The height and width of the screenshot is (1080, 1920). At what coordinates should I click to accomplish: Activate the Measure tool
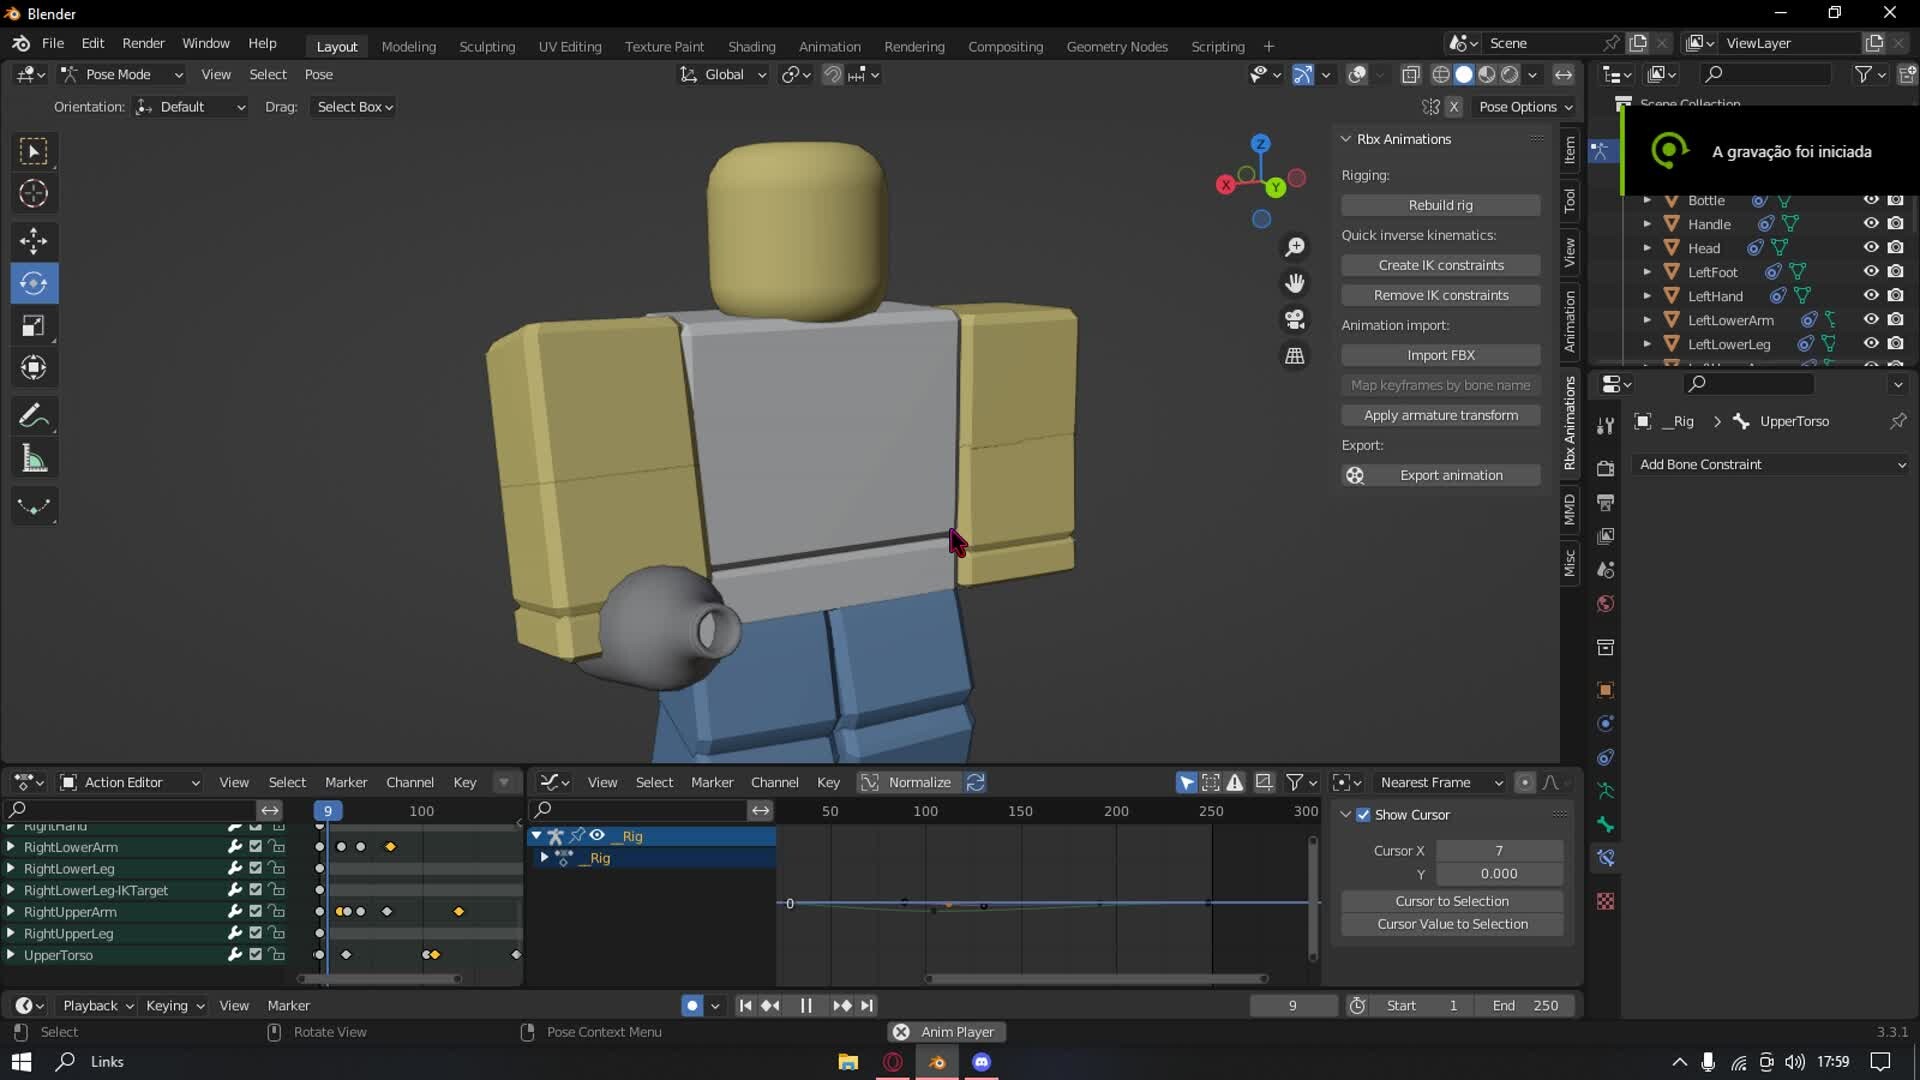33,457
